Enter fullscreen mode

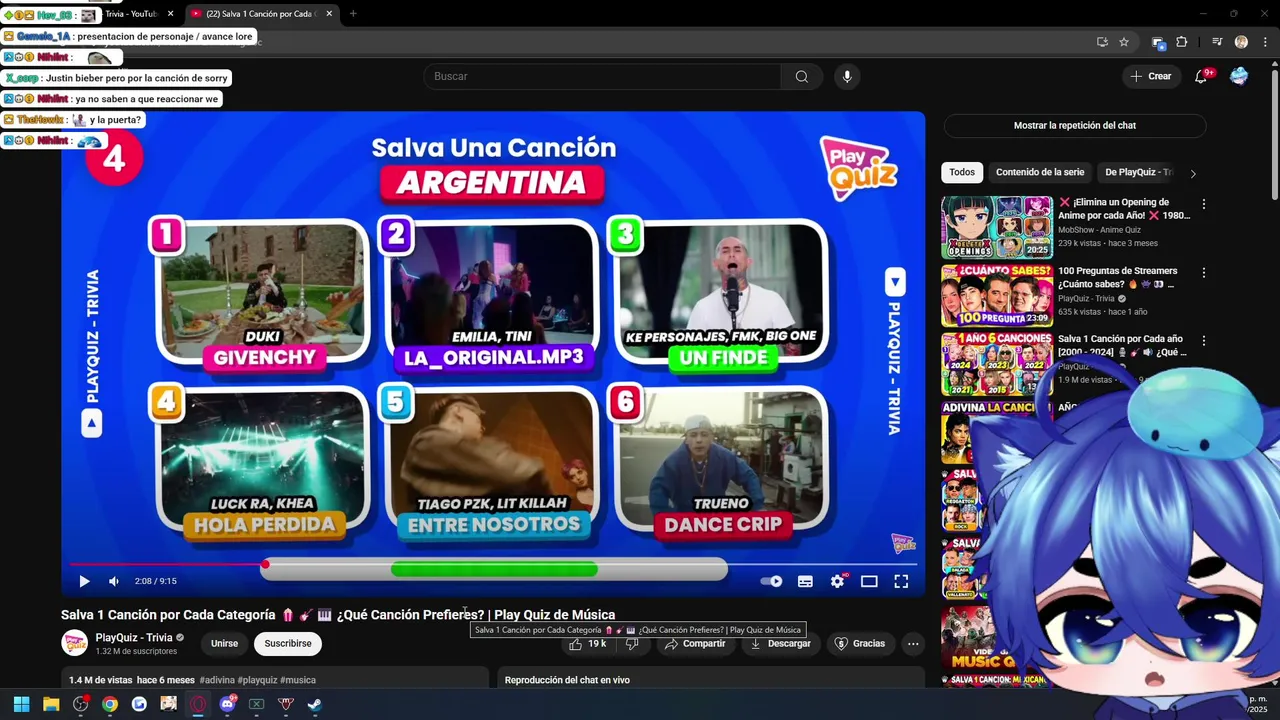901,581
